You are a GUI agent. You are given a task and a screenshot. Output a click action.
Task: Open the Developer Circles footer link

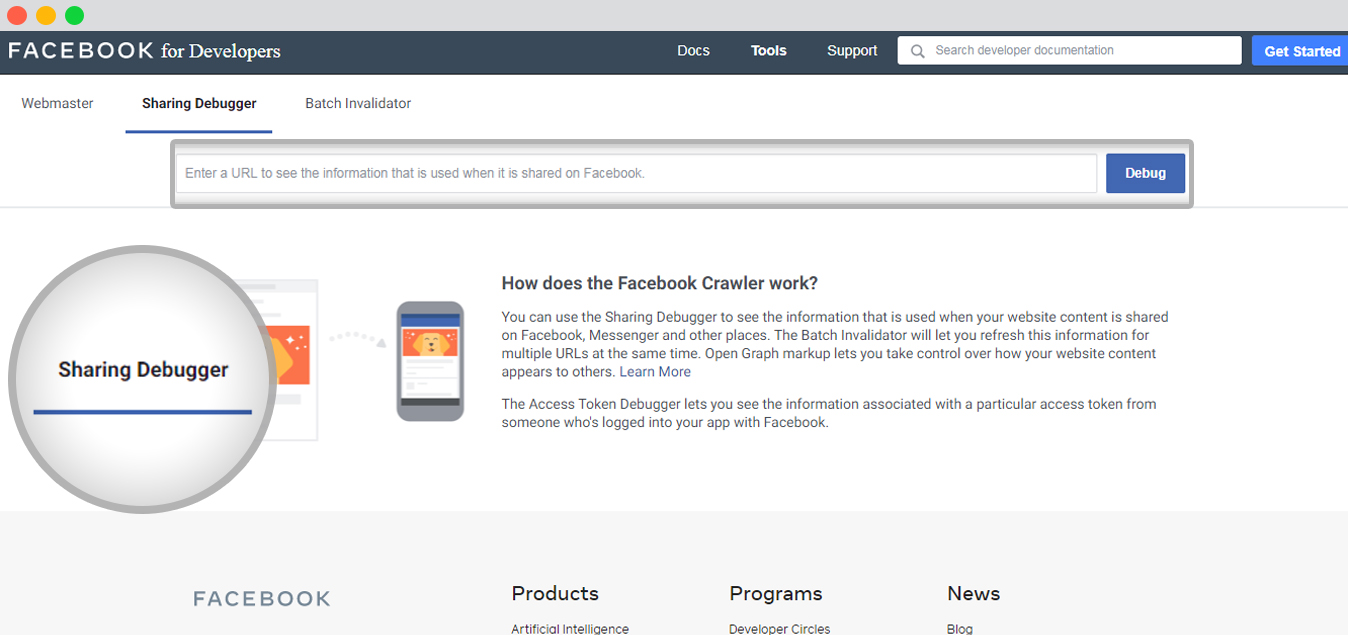click(x=780, y=629)
